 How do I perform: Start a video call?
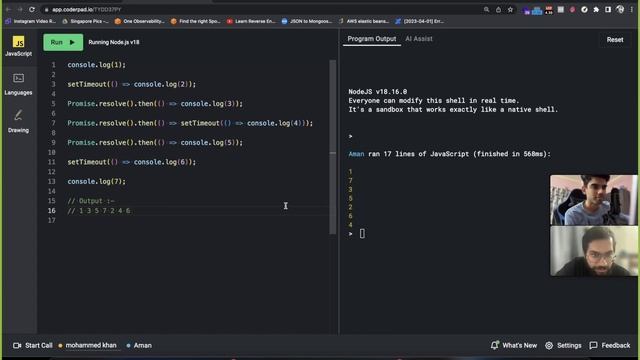33,345
